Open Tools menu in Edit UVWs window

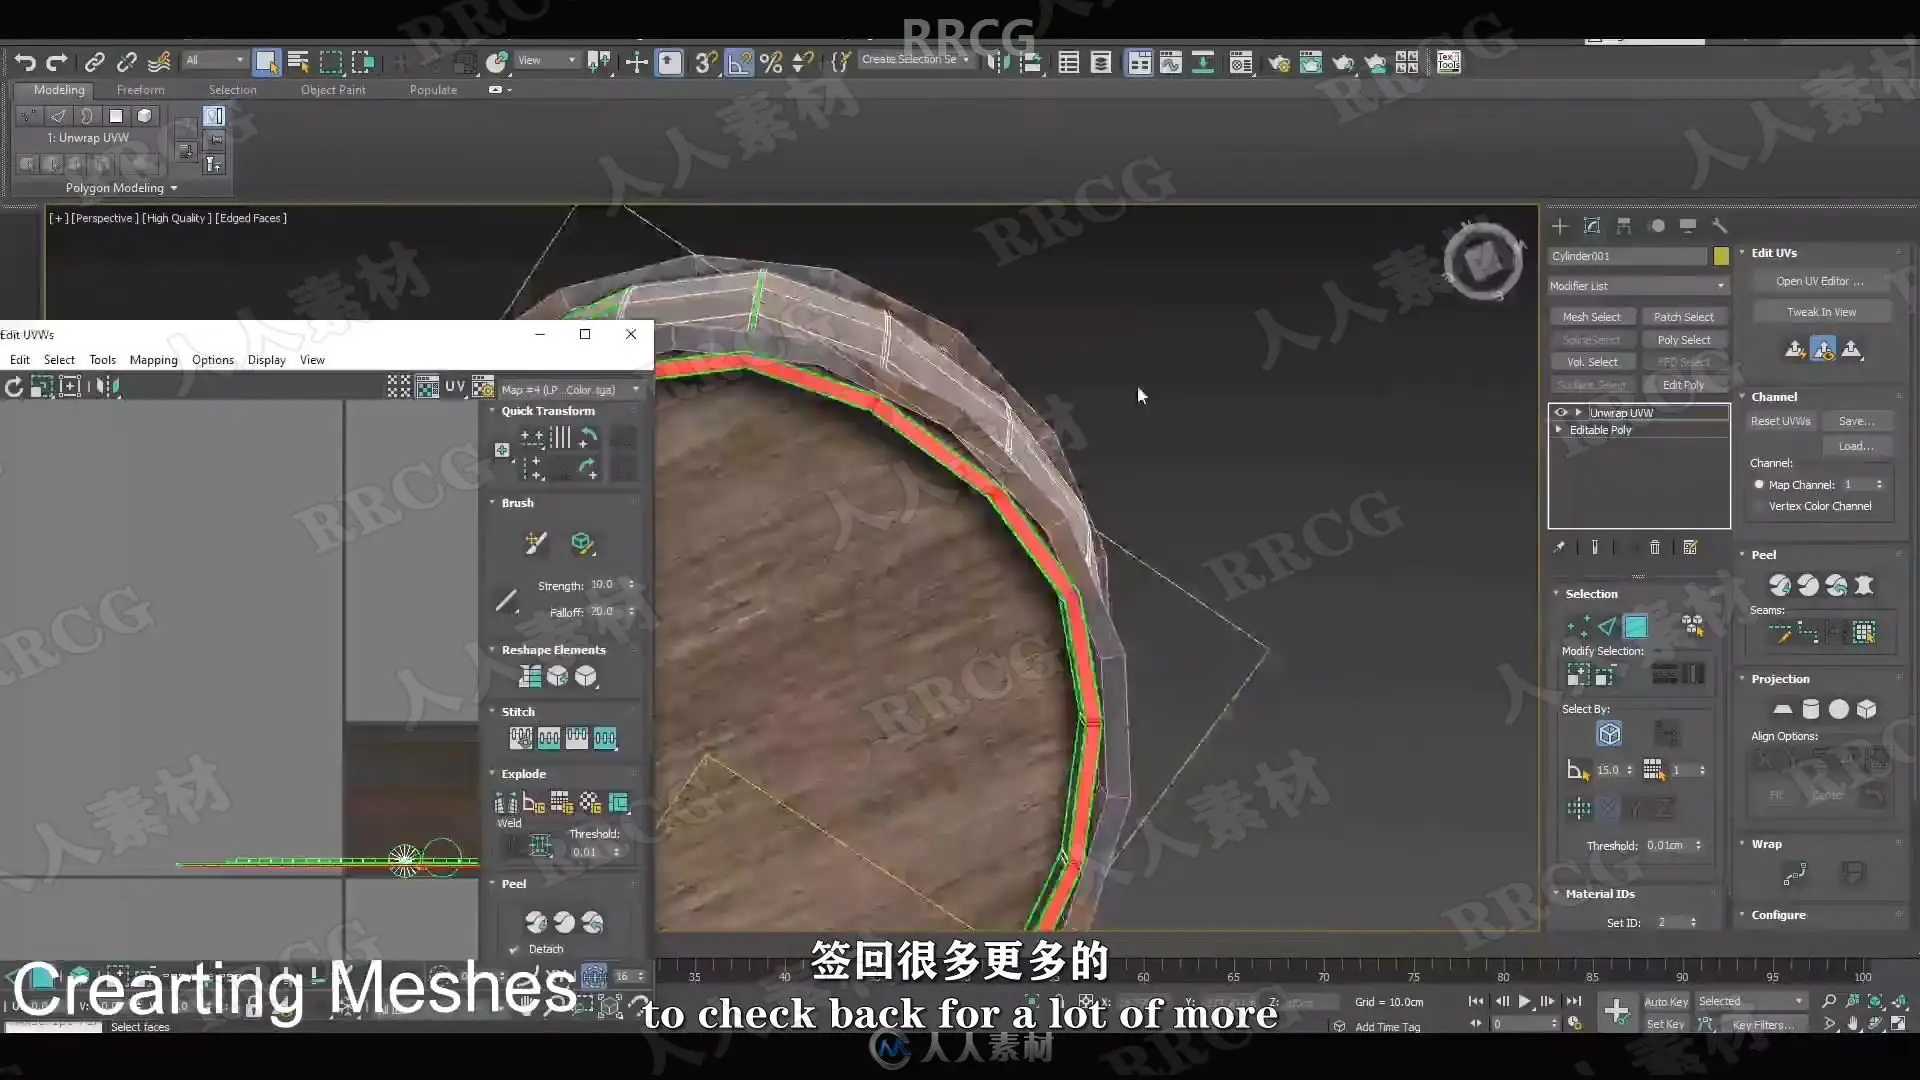click(x=102, y=360)
